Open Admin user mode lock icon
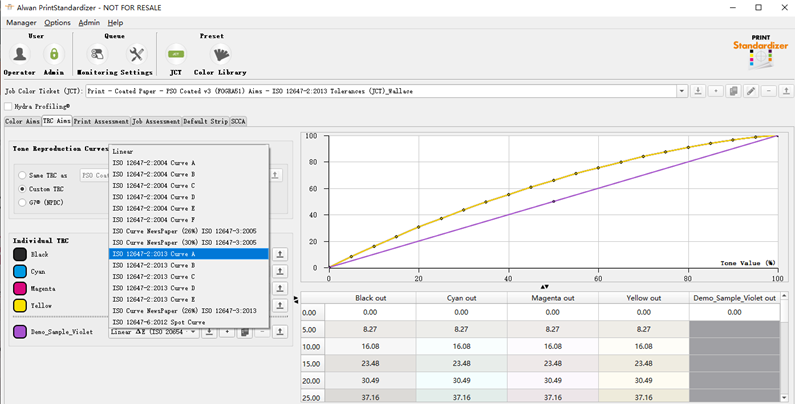795x404 pixels. pos(54,54)
